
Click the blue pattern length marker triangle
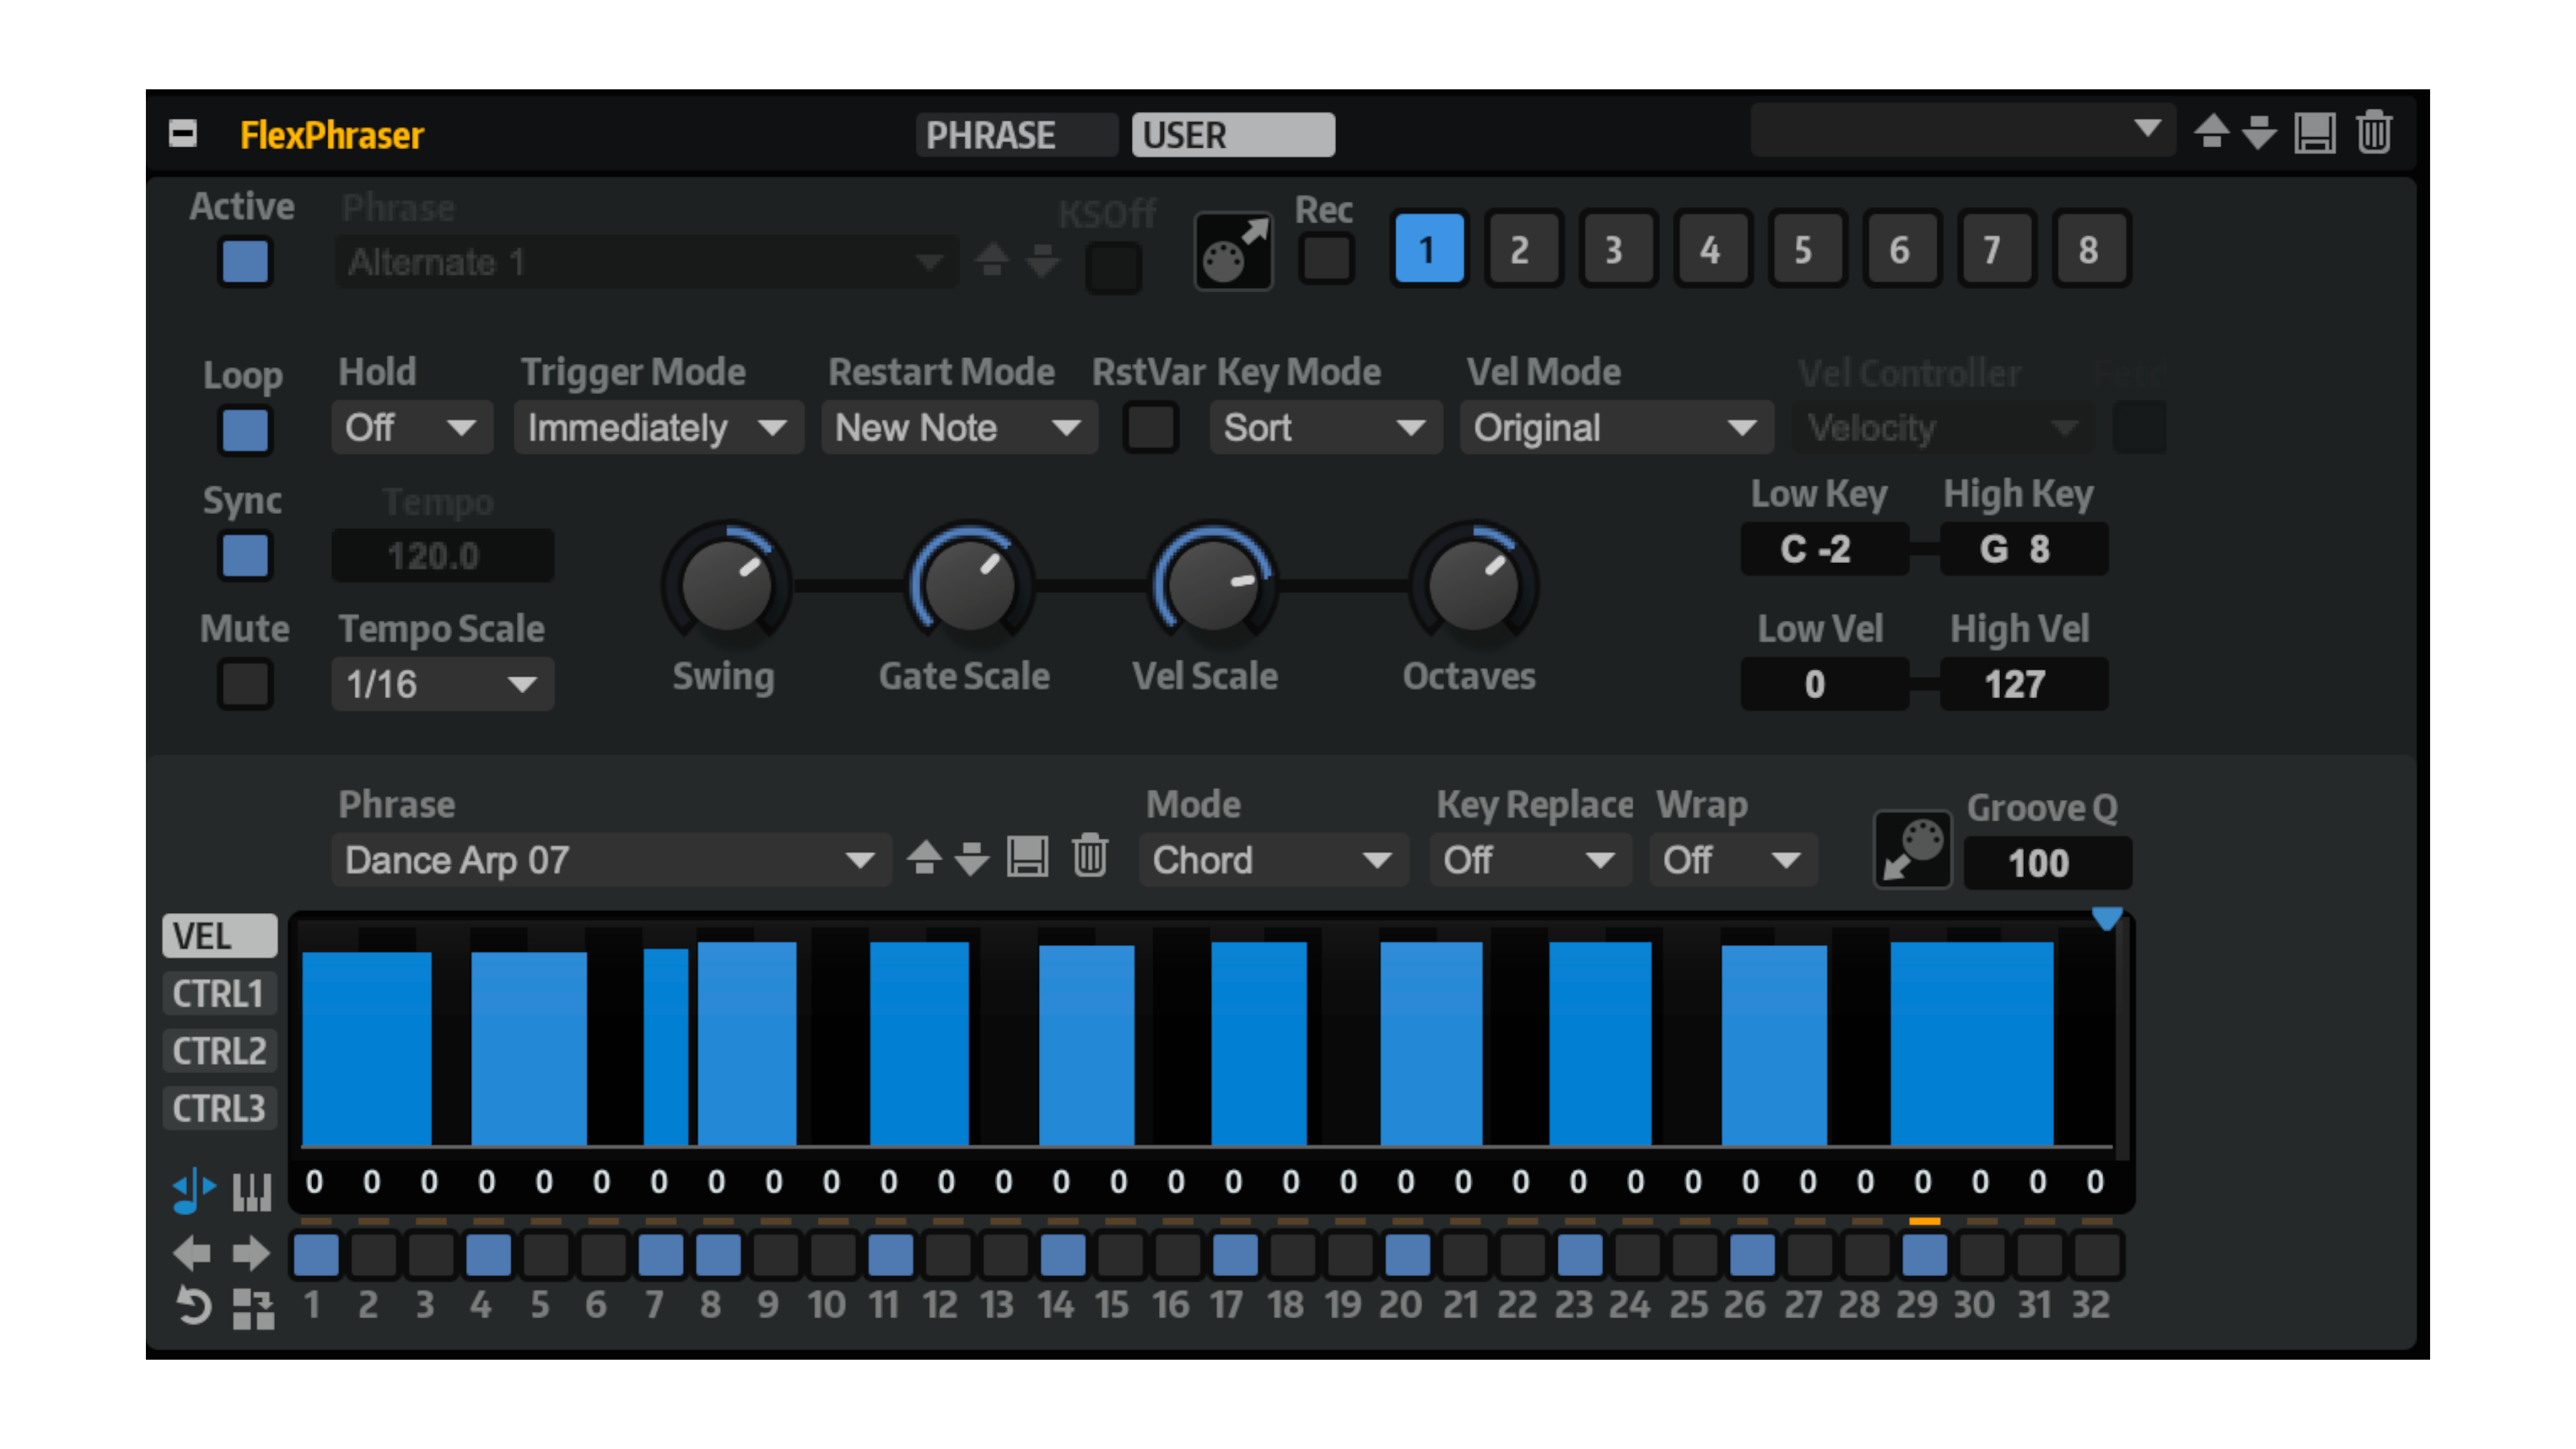(x=2106, y=918)
